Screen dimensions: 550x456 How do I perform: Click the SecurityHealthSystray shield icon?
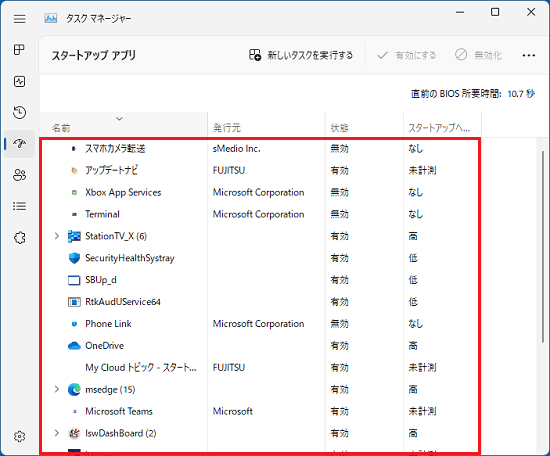pos(74,258)
